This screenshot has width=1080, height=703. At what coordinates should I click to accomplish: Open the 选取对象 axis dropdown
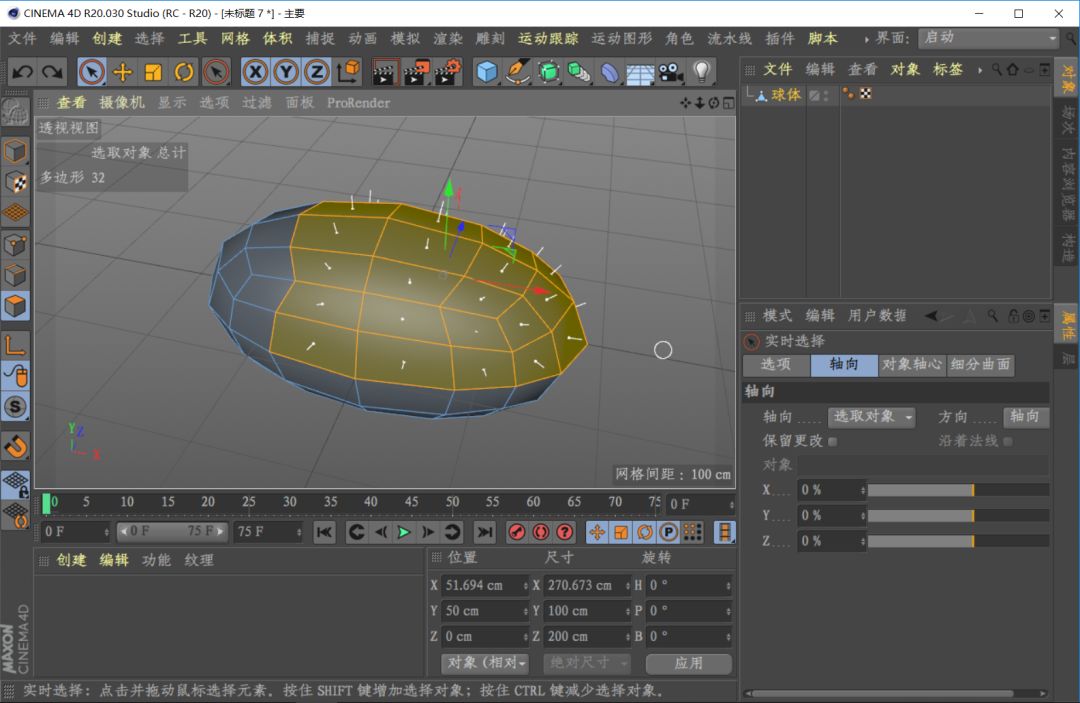point(871,417)
